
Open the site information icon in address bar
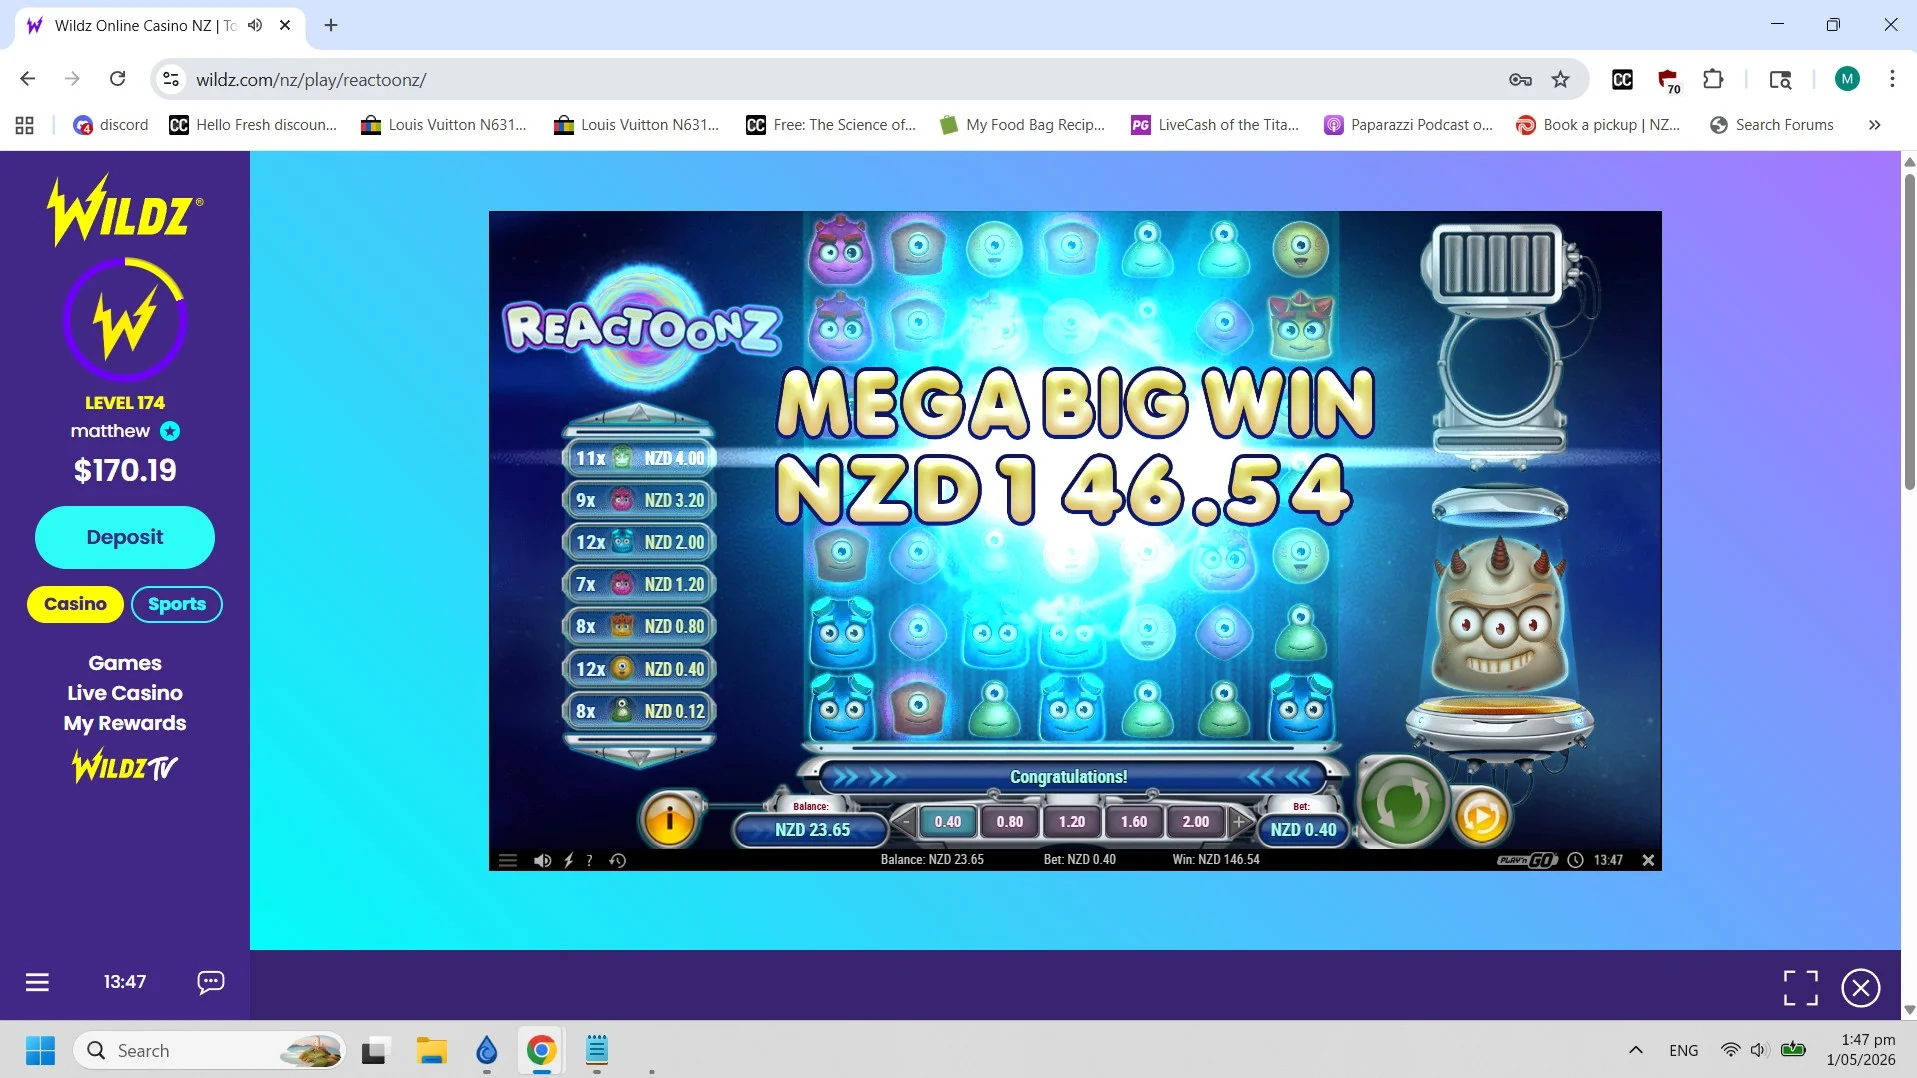171,79
